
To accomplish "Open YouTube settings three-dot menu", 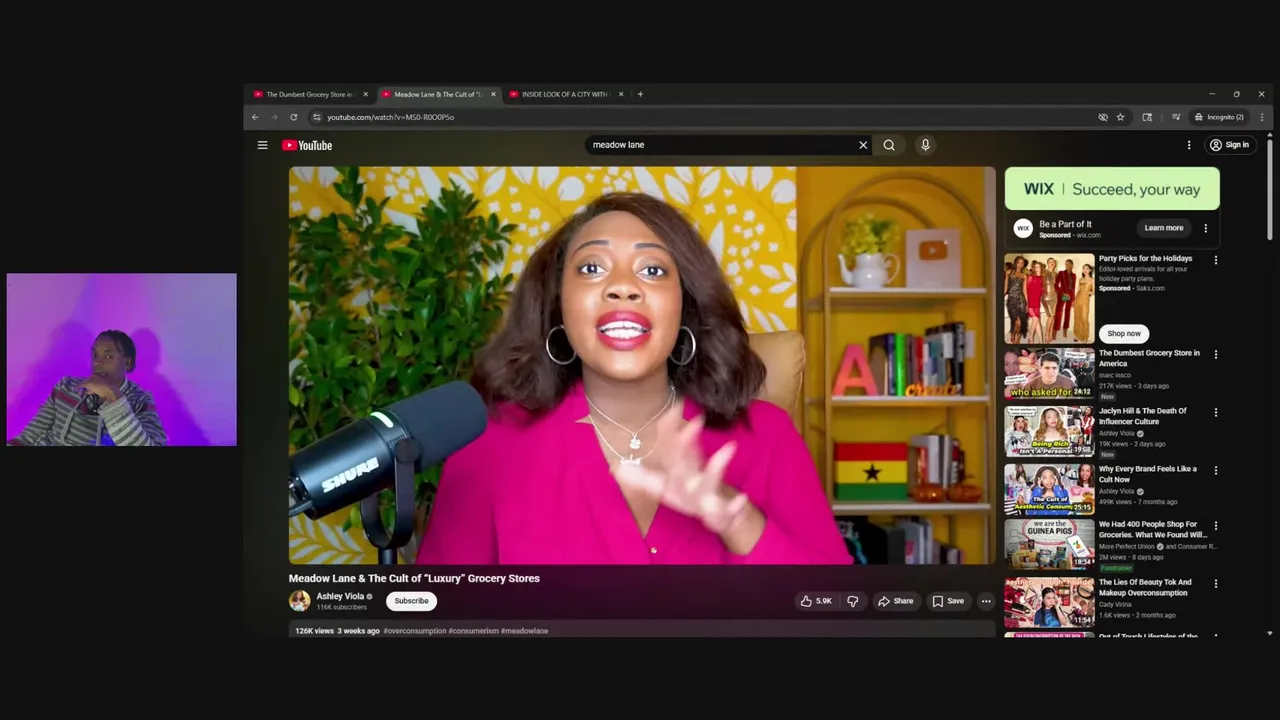I will point(1189,145).
